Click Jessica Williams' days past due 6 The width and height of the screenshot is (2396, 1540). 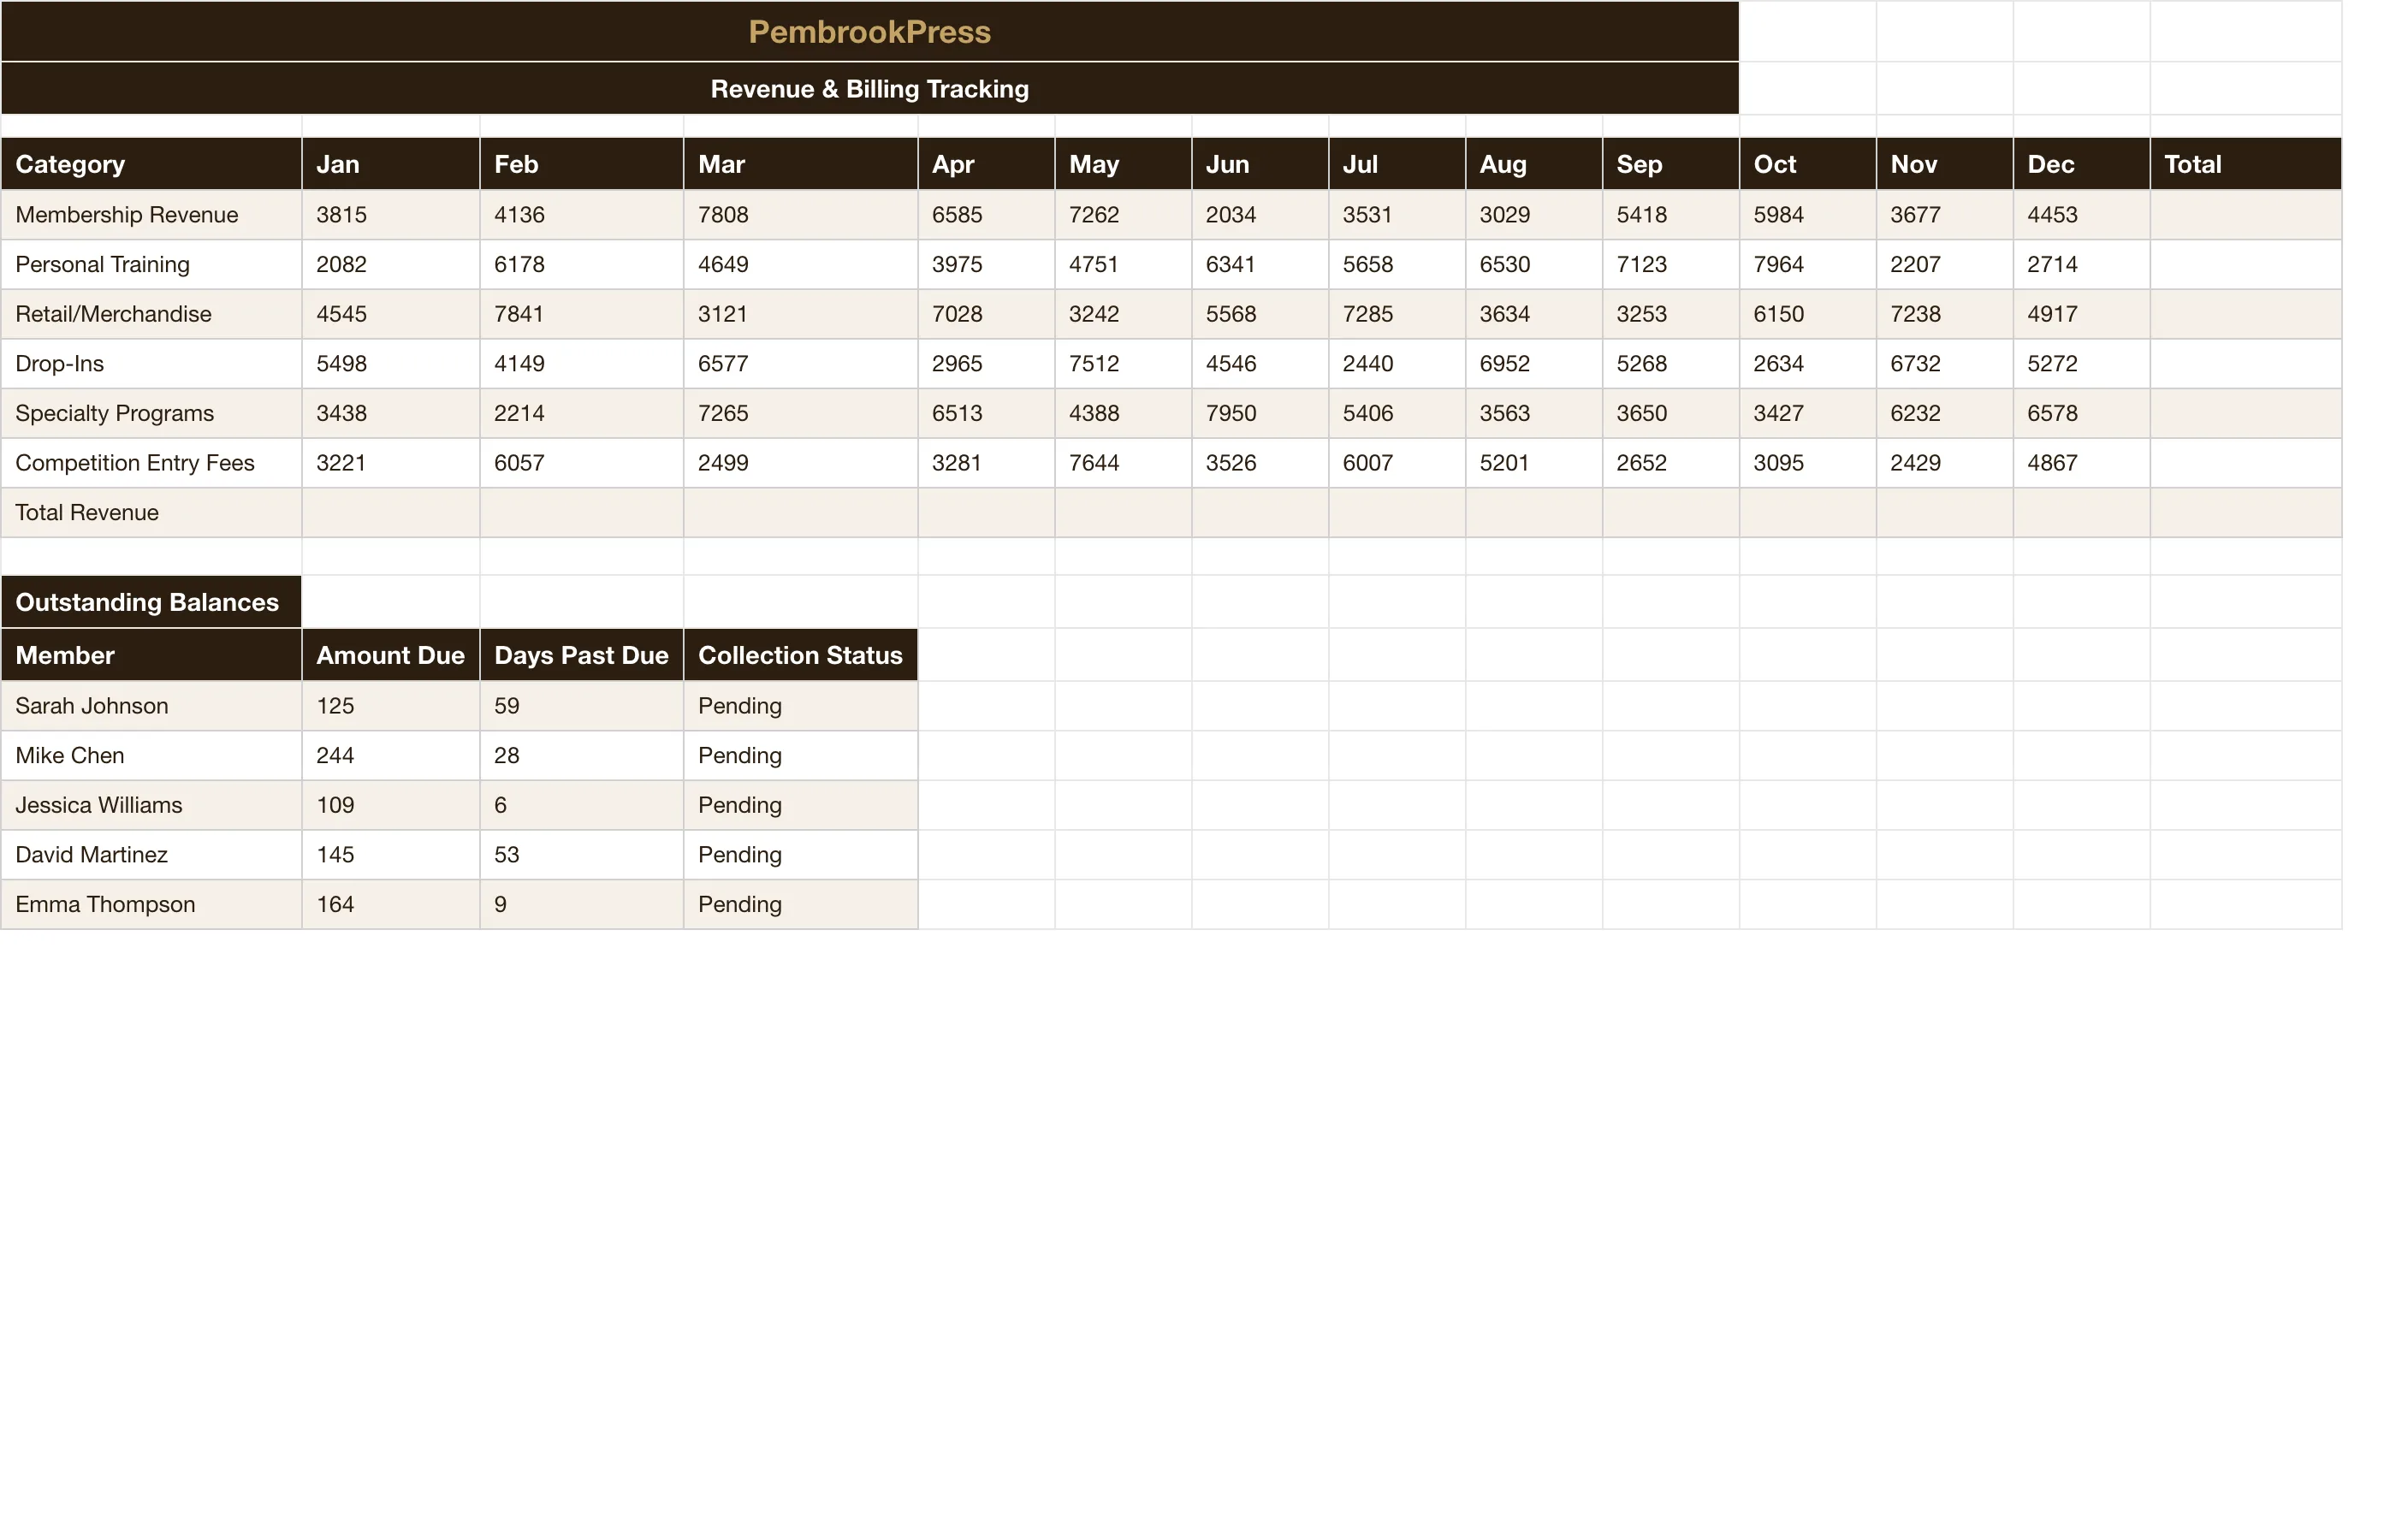pos(581,805)
